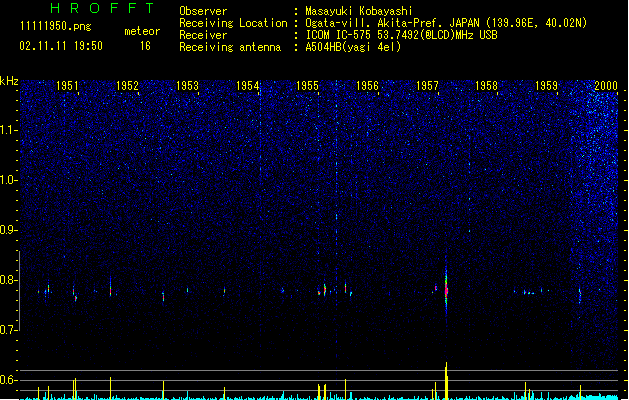
Task: Click the 0.7 kHz frequency axis label
Action: [8, 330]
